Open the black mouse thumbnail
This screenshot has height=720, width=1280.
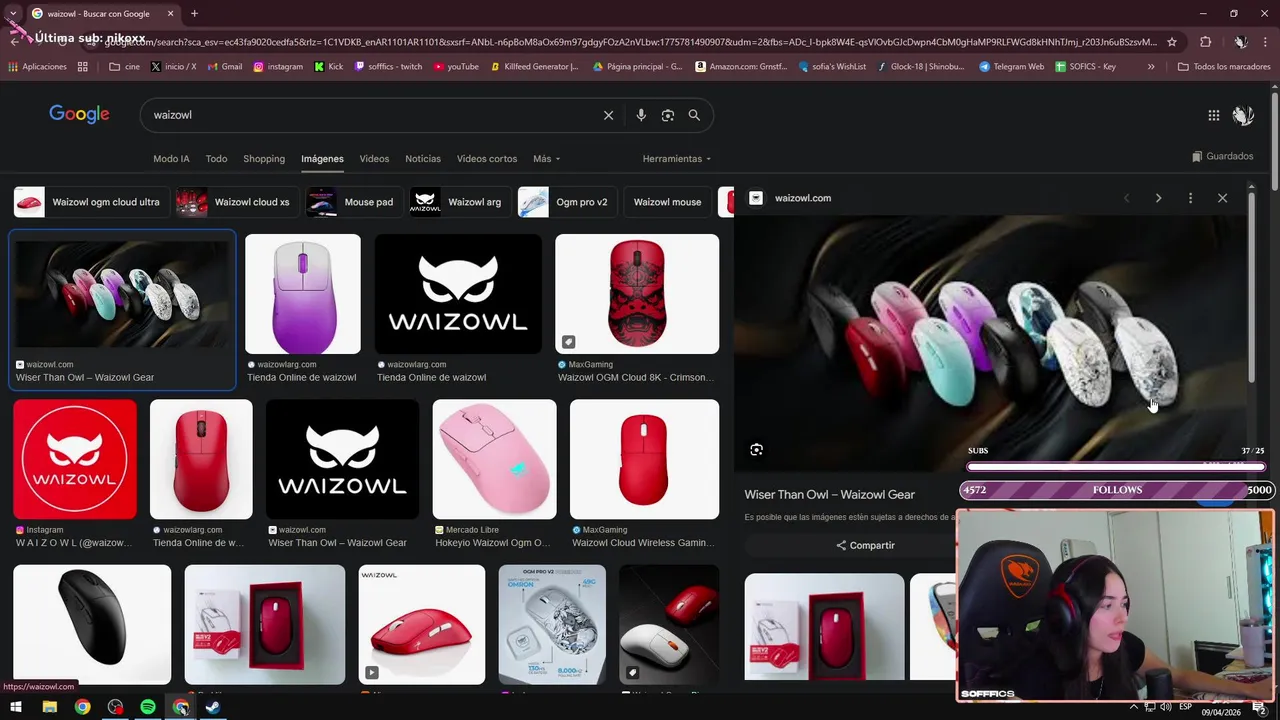(x=92, y=624)
